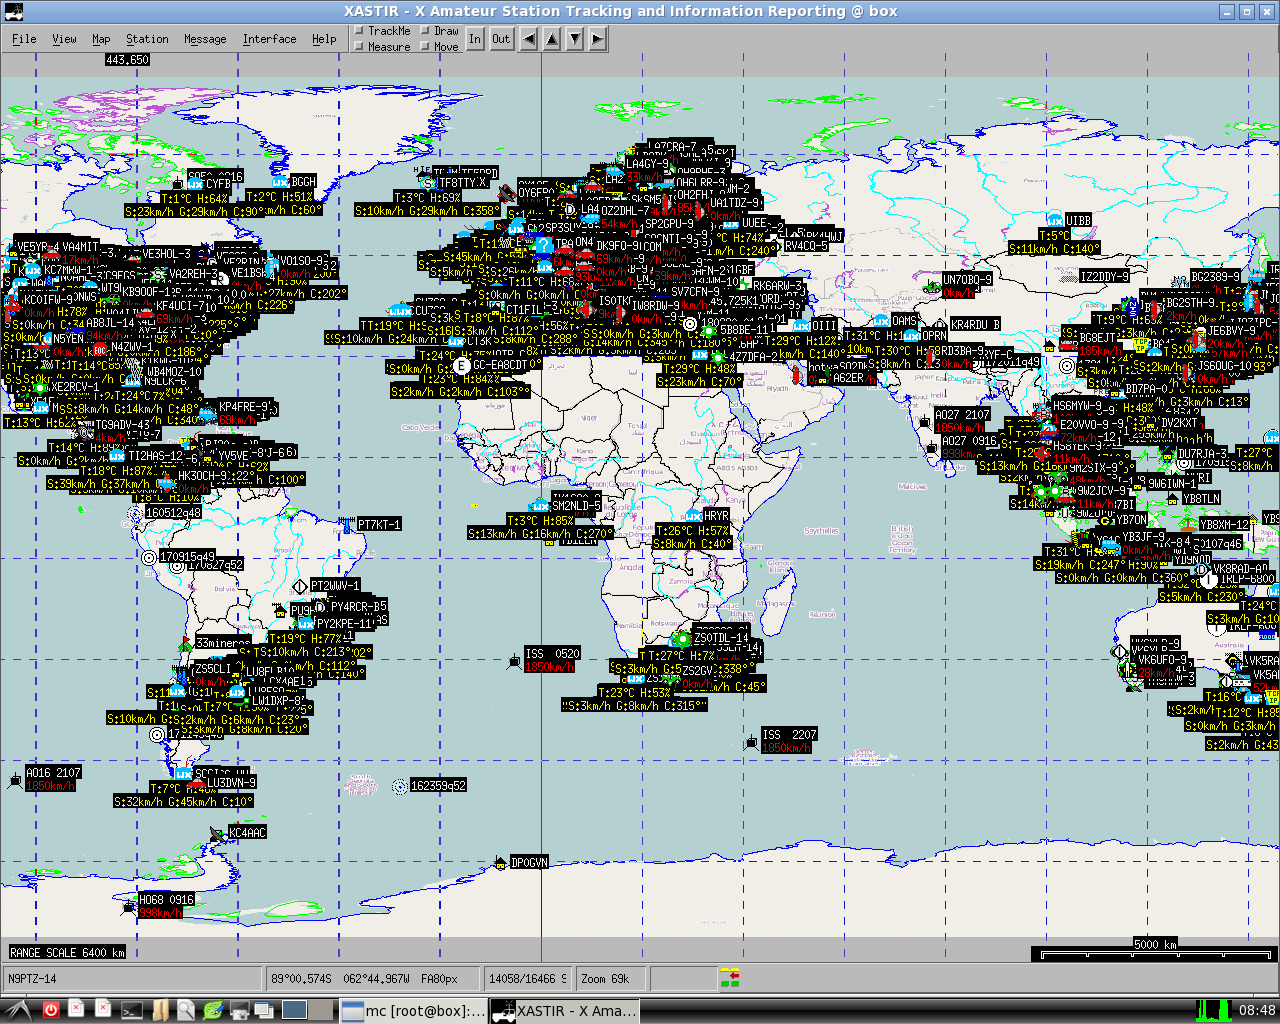
Task: Click the AO27 0916 satellite icon
Action: coord(932,449)
